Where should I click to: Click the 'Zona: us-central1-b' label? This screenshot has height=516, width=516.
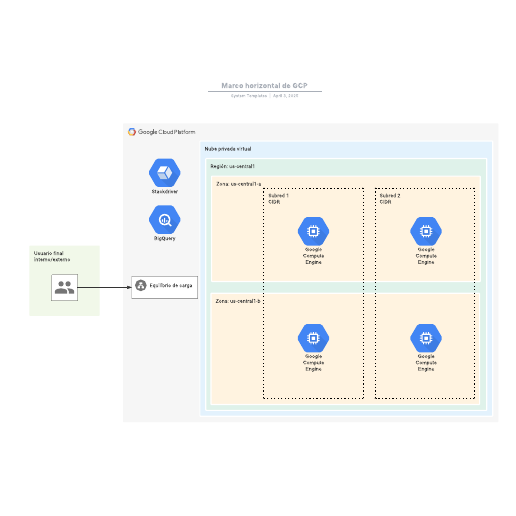click(x=238, y=301)
